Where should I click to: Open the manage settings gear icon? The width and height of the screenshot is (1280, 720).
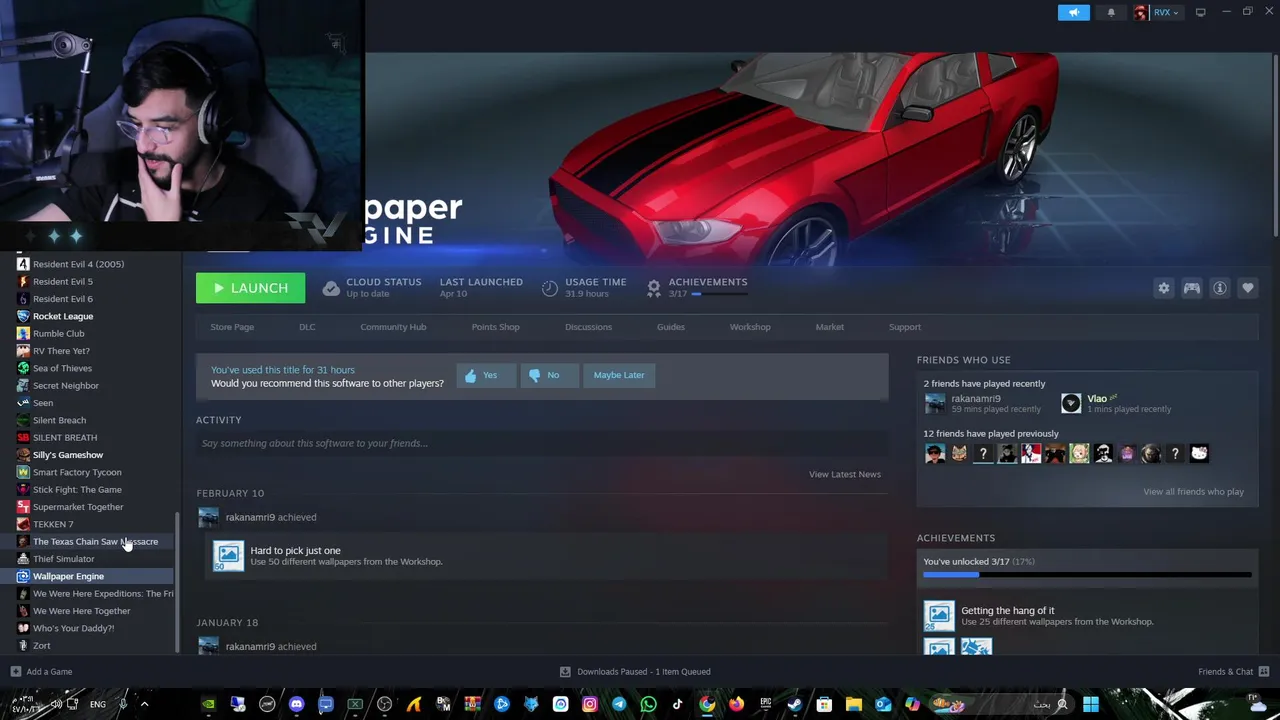[1164, 288]
